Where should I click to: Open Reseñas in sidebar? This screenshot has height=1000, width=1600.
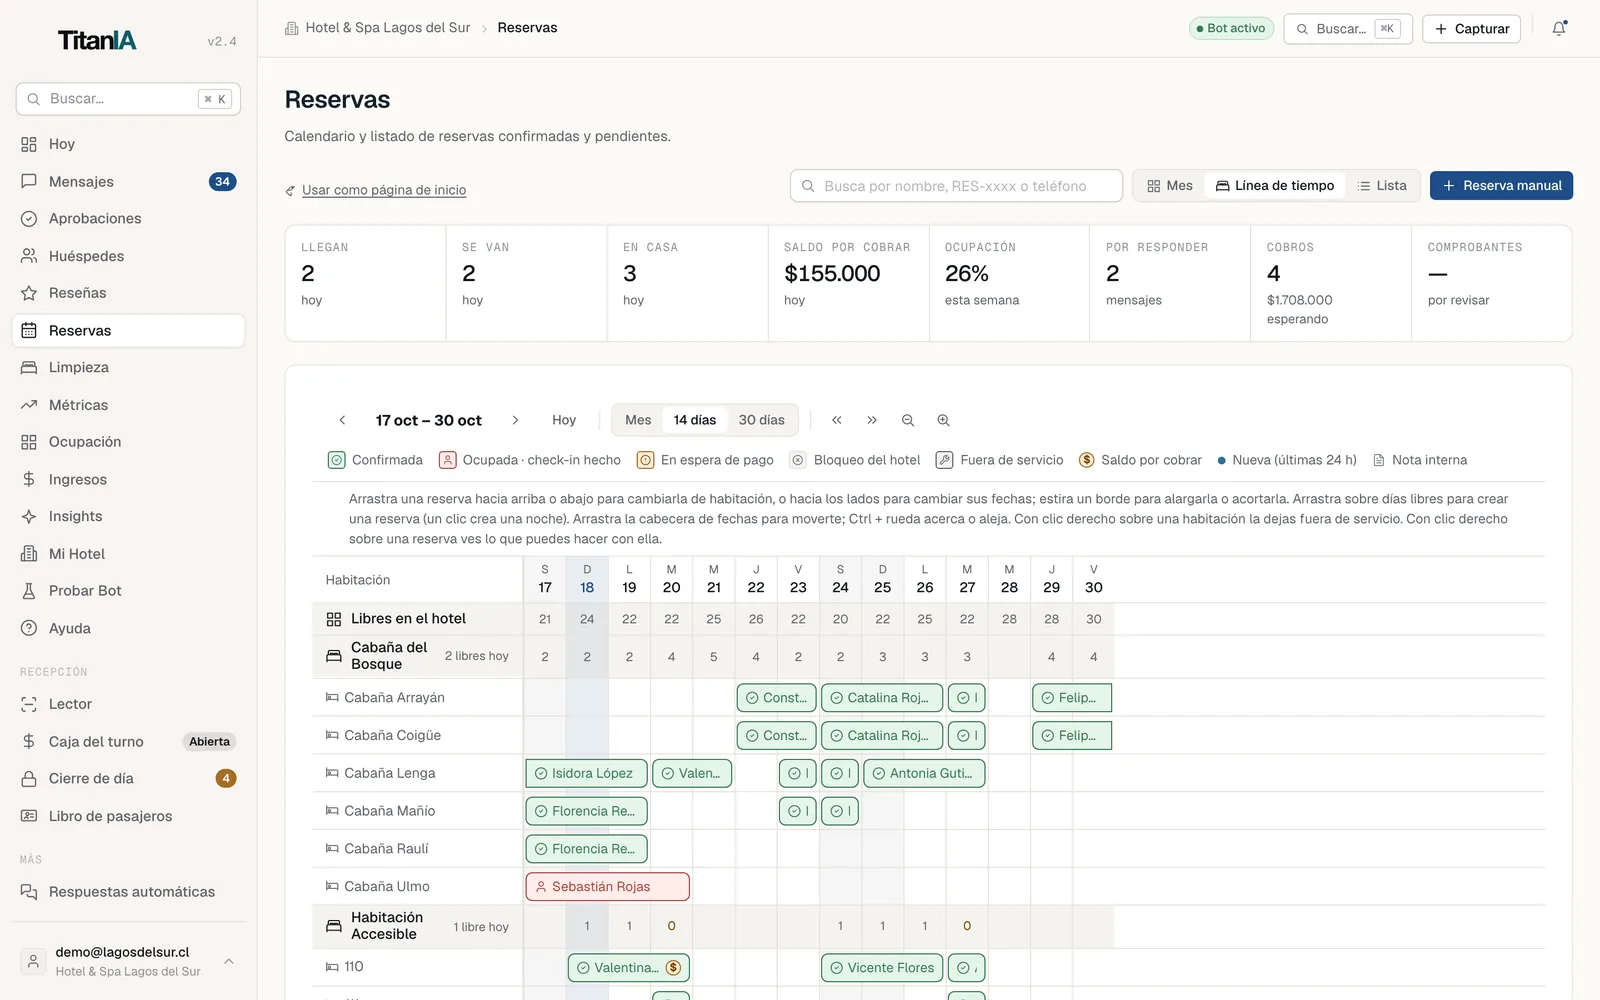(x=128, y=293)
